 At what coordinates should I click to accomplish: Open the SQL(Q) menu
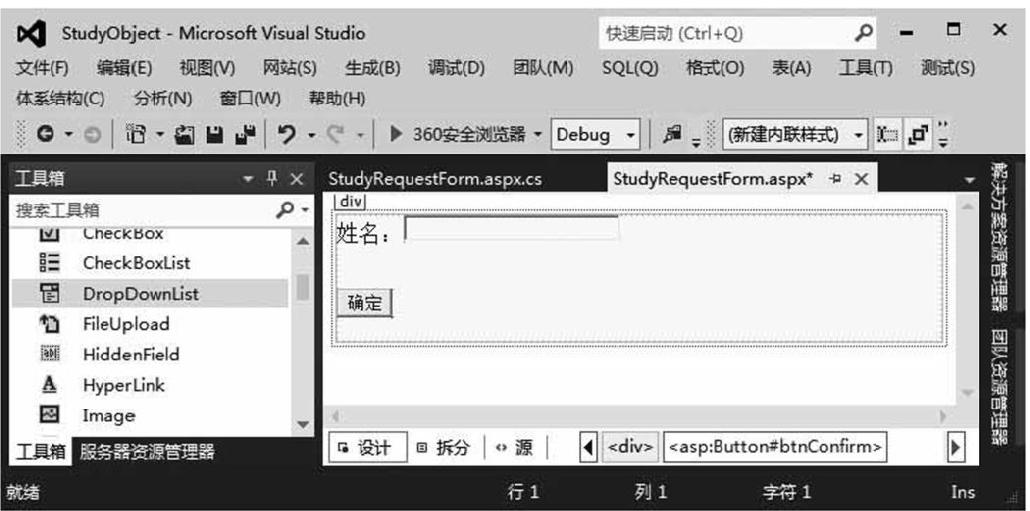pyautogui.click(x=630, y=68)
